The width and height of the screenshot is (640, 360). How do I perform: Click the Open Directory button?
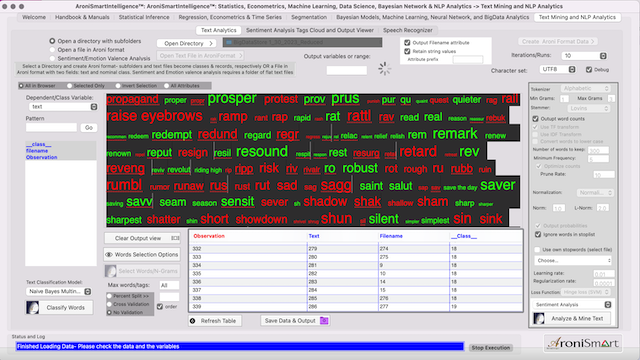(187, 43)
